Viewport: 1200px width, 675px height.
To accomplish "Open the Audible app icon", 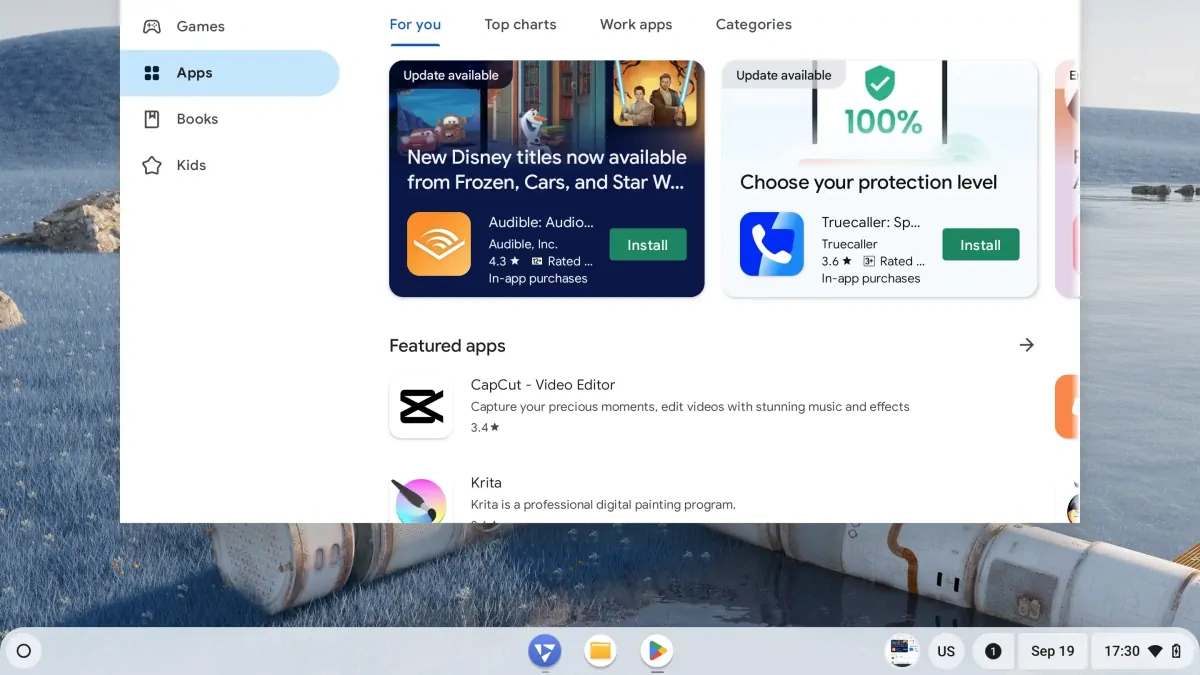I will [439, 244].
